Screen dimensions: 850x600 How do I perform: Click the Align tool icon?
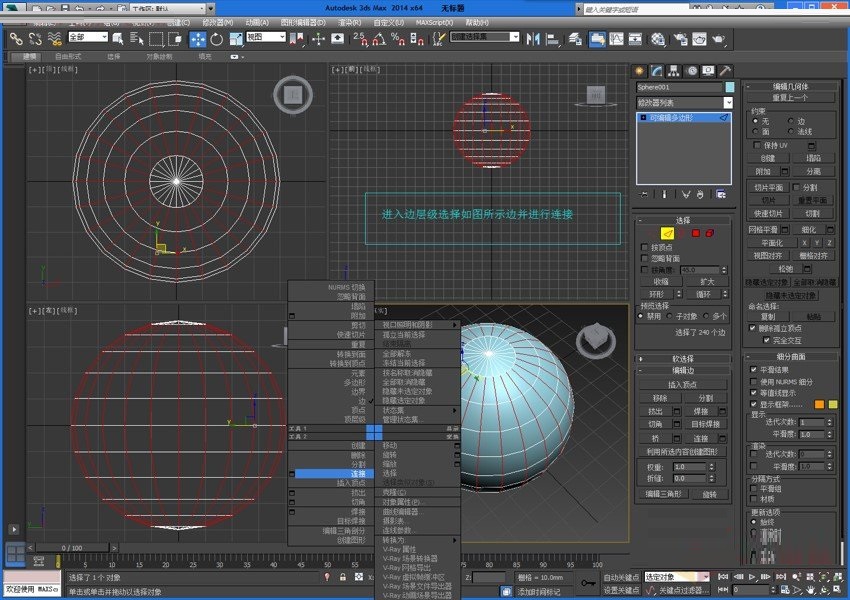pos(552,39)
